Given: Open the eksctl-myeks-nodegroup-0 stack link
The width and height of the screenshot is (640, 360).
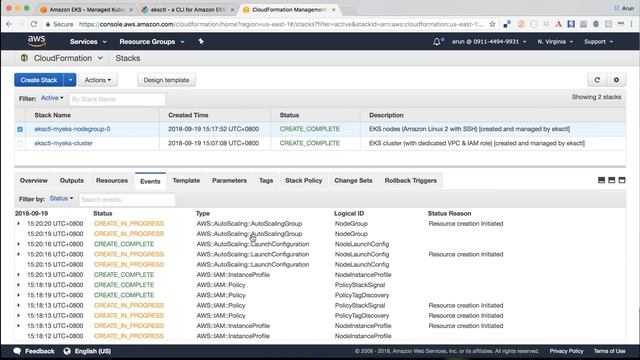Looking at the screenshot, I should click(x=72, y=129).
